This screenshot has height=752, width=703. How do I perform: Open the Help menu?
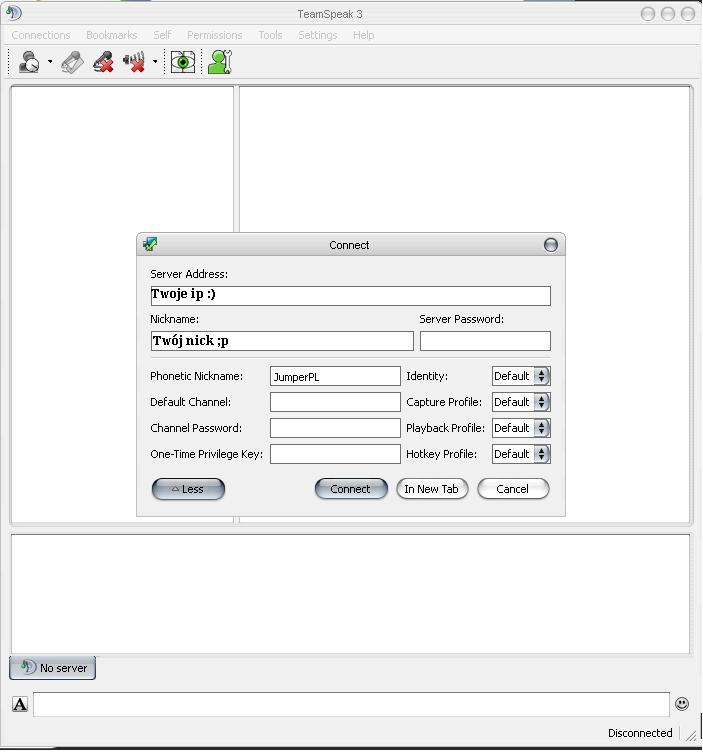[x=363, y=35]
